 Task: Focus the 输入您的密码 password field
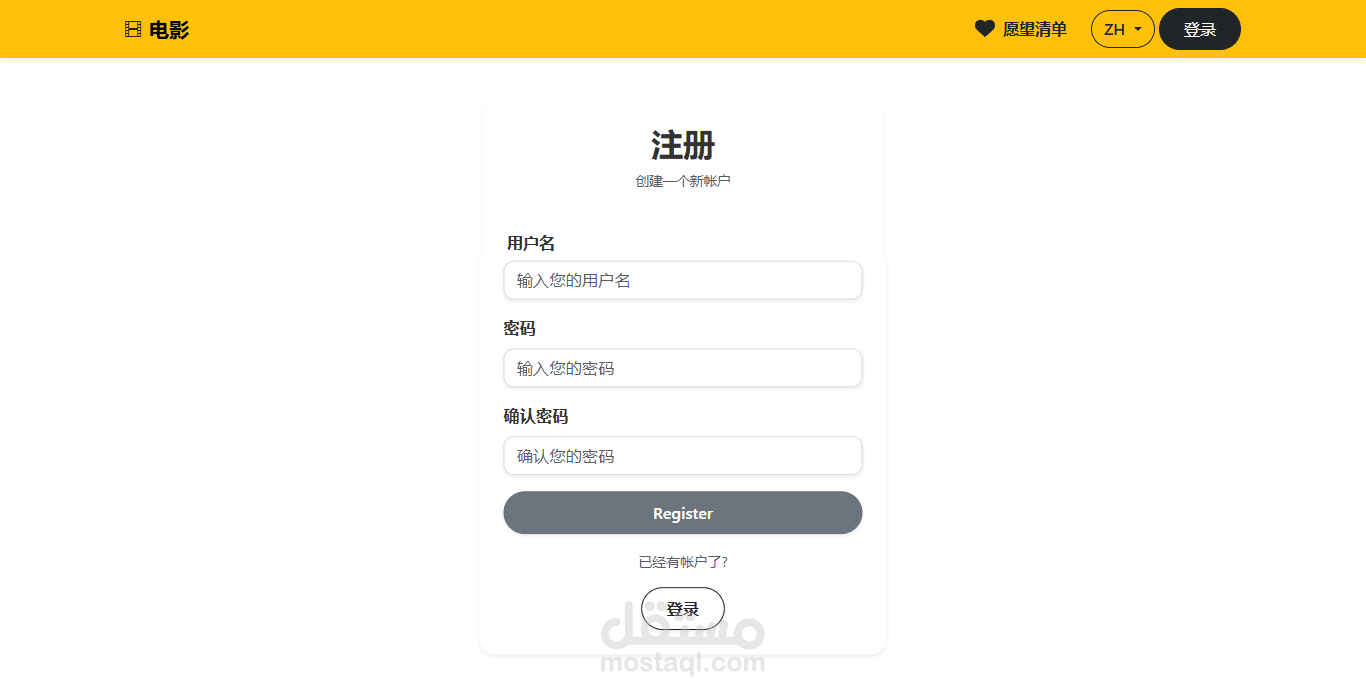[x=683, y=368]
